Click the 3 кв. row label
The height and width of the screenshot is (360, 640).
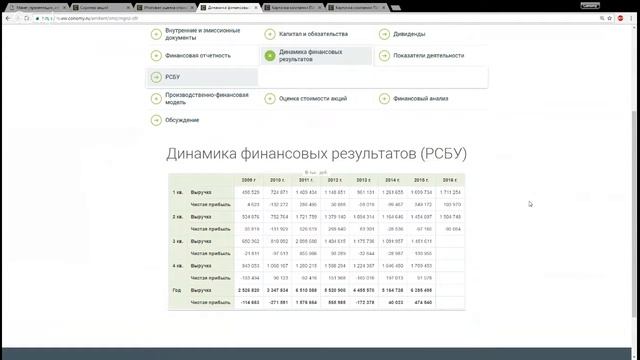178,241
